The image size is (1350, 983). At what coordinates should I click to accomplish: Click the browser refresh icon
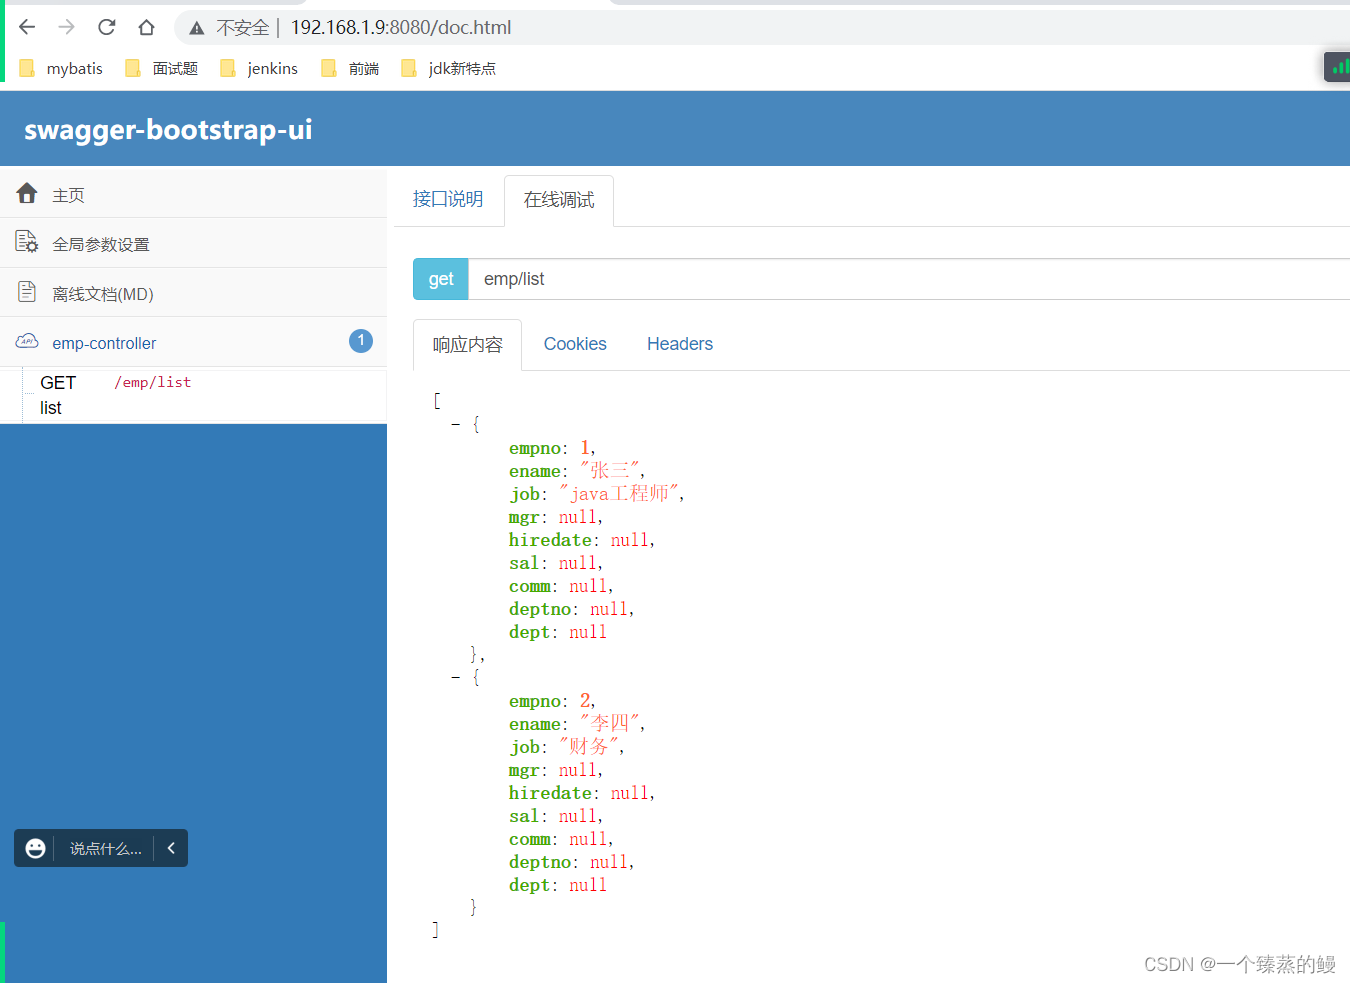[x=106, y=27]
